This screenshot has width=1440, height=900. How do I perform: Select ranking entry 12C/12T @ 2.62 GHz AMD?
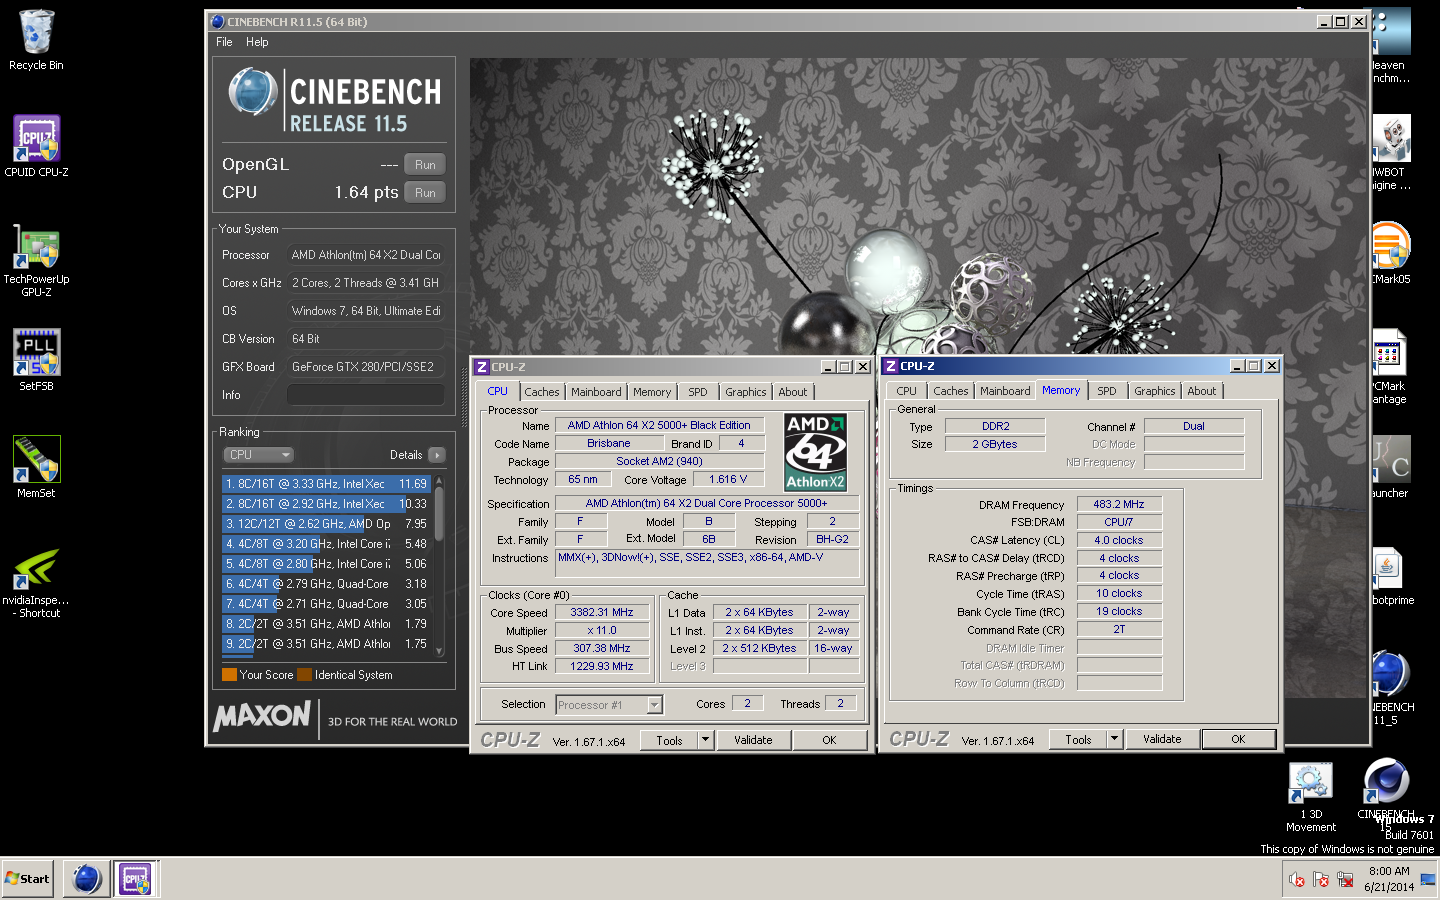pos(327,524)
